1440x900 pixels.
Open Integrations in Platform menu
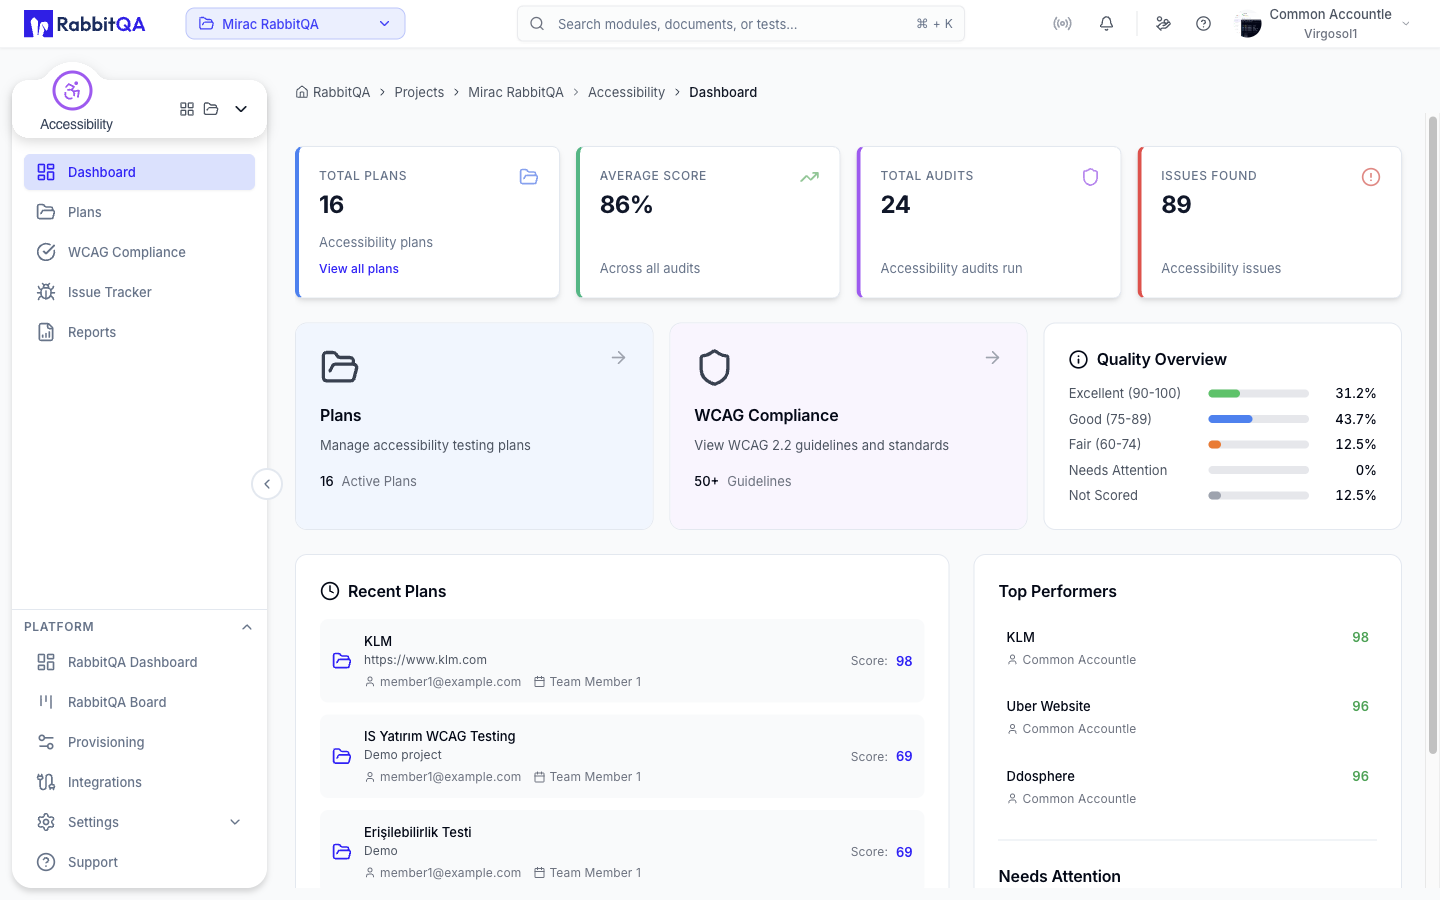(139, 782)
